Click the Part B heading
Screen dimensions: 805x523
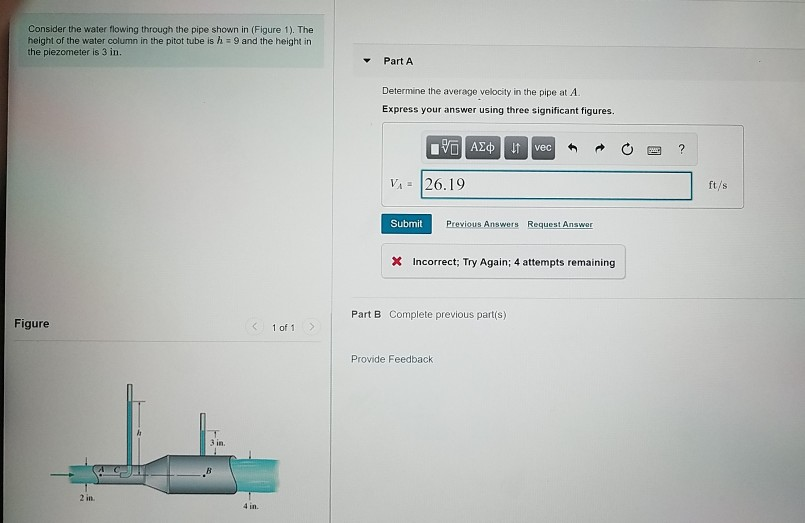pos(366,314)
